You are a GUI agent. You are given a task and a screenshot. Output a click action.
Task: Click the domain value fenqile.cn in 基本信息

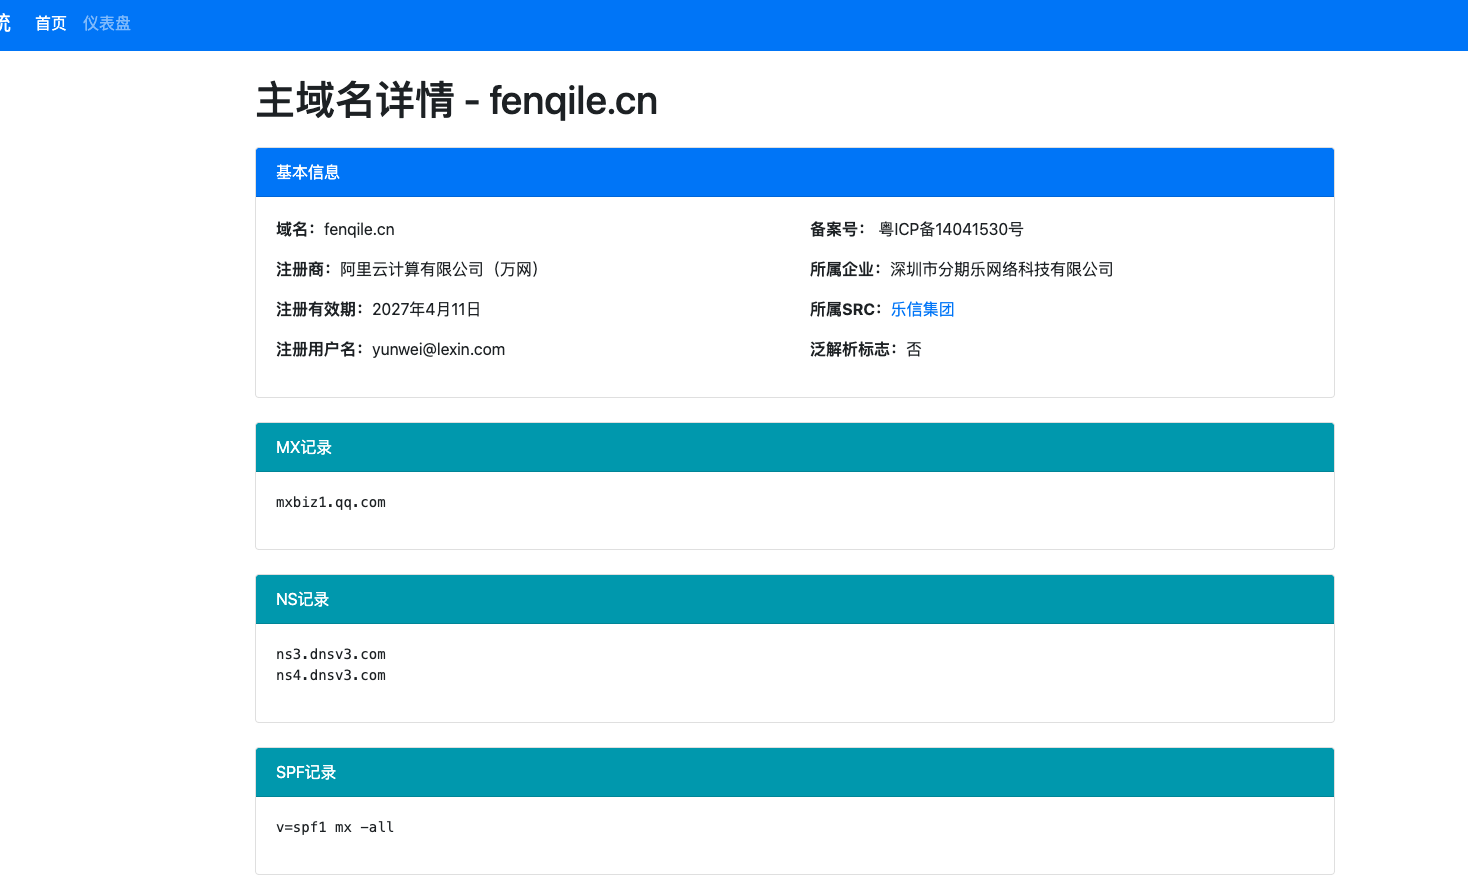click(359, 229)
